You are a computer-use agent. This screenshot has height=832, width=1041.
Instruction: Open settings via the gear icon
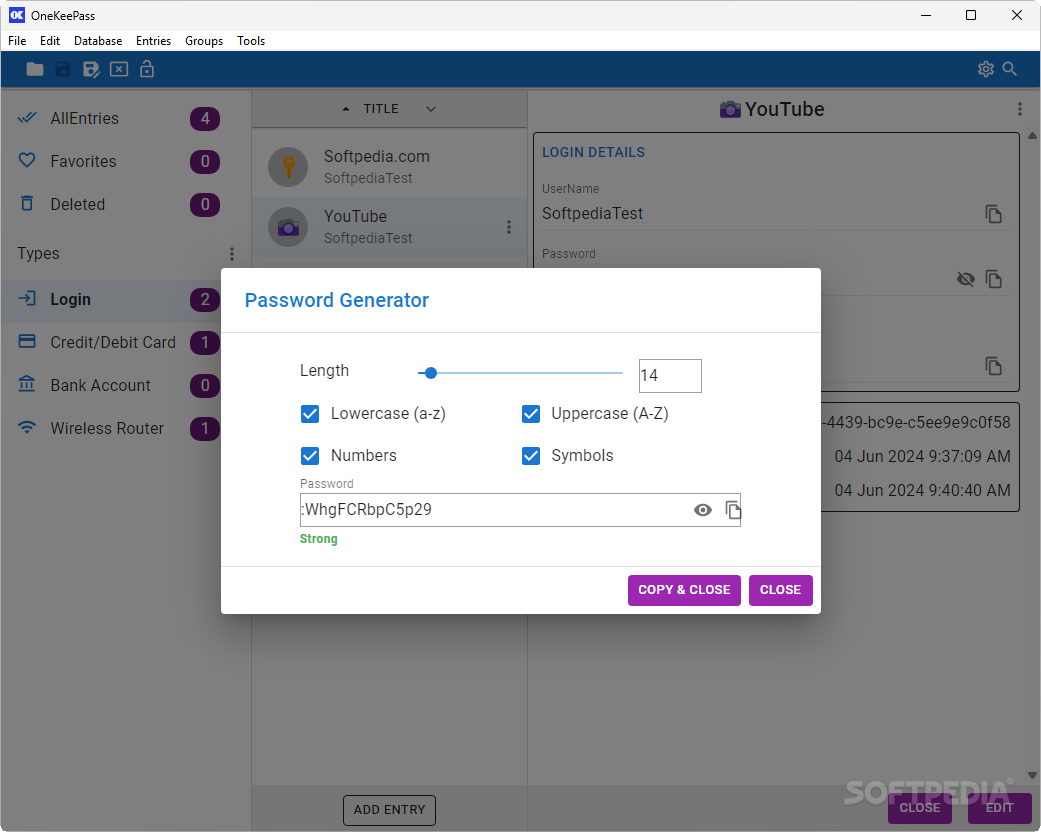[x=986, y=69]
